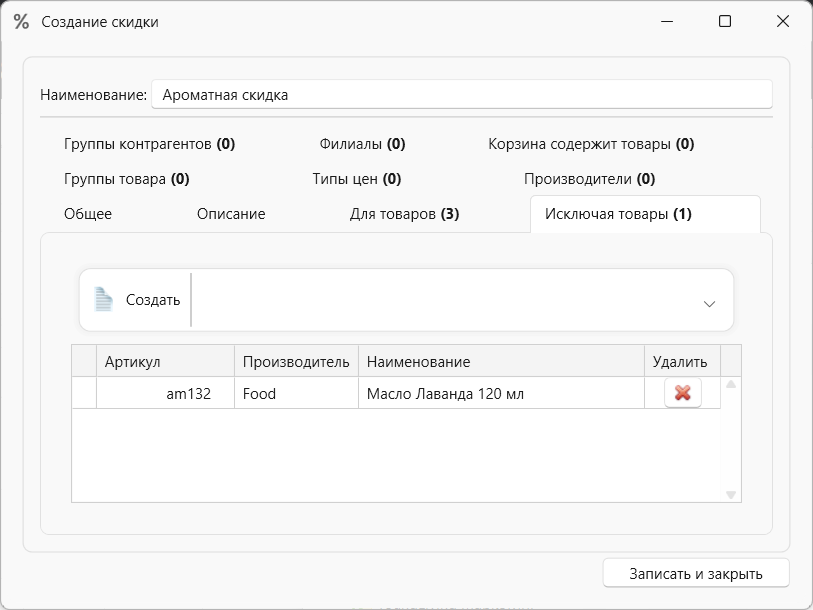Viewport: 813px width, 610px height.
Task: Open the Описание tab
Action: (x=231, y=214)
